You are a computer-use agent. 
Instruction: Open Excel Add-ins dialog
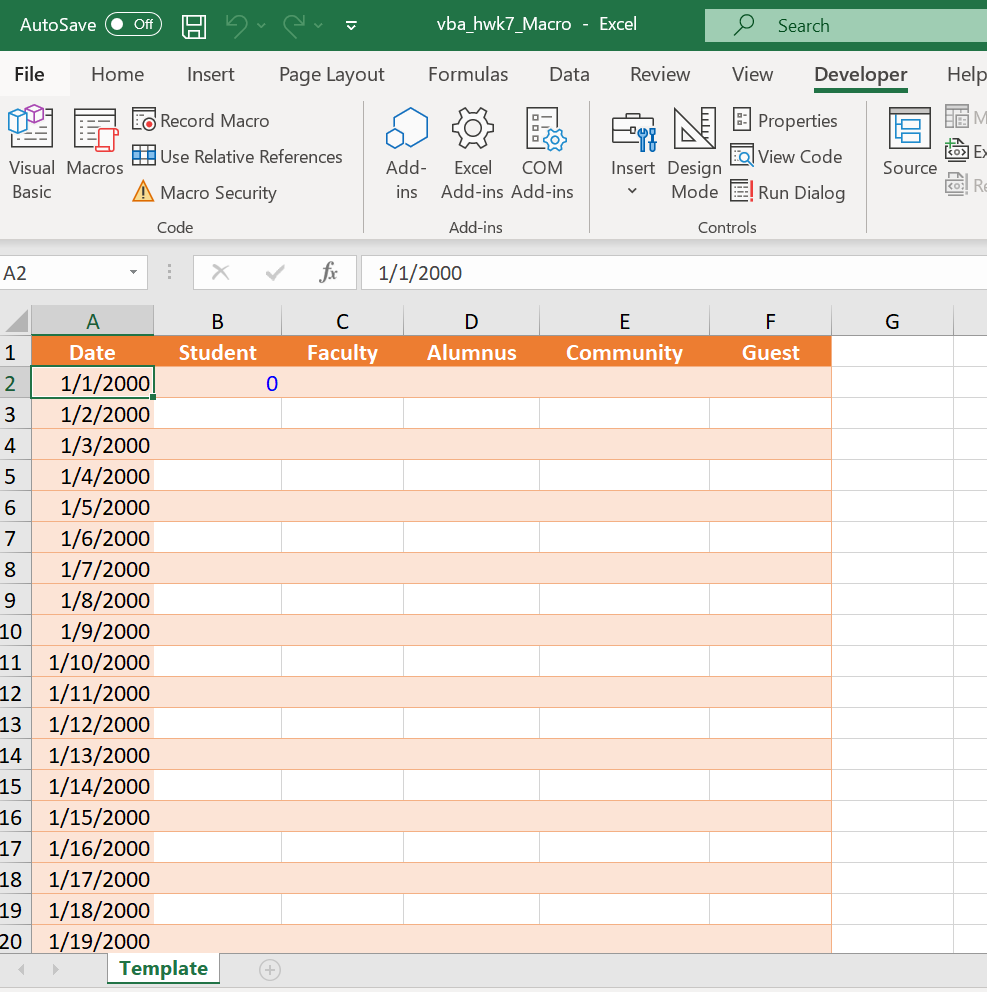(x=472, y=152)
